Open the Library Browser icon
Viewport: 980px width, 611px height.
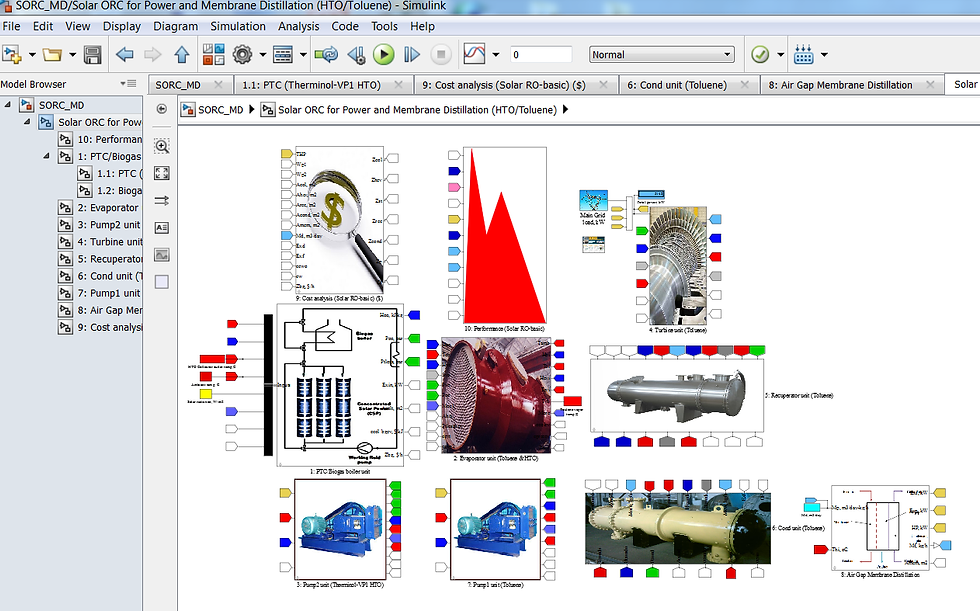pos(214,55)
